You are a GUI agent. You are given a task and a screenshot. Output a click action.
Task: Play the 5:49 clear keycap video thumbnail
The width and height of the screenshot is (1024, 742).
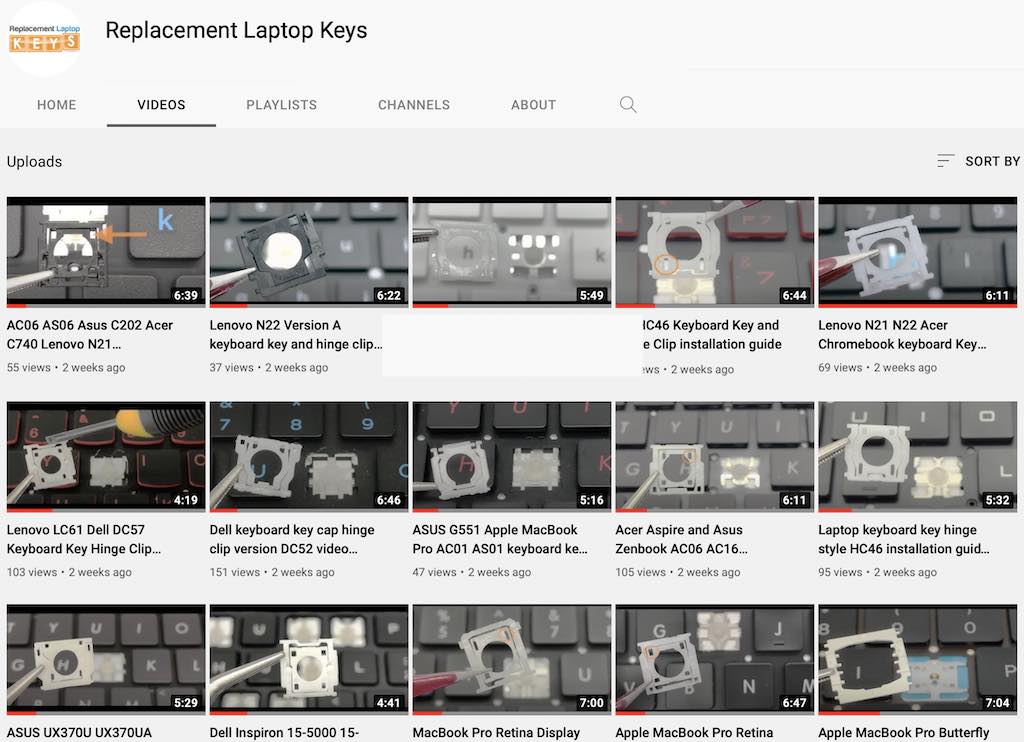[511, 251]
